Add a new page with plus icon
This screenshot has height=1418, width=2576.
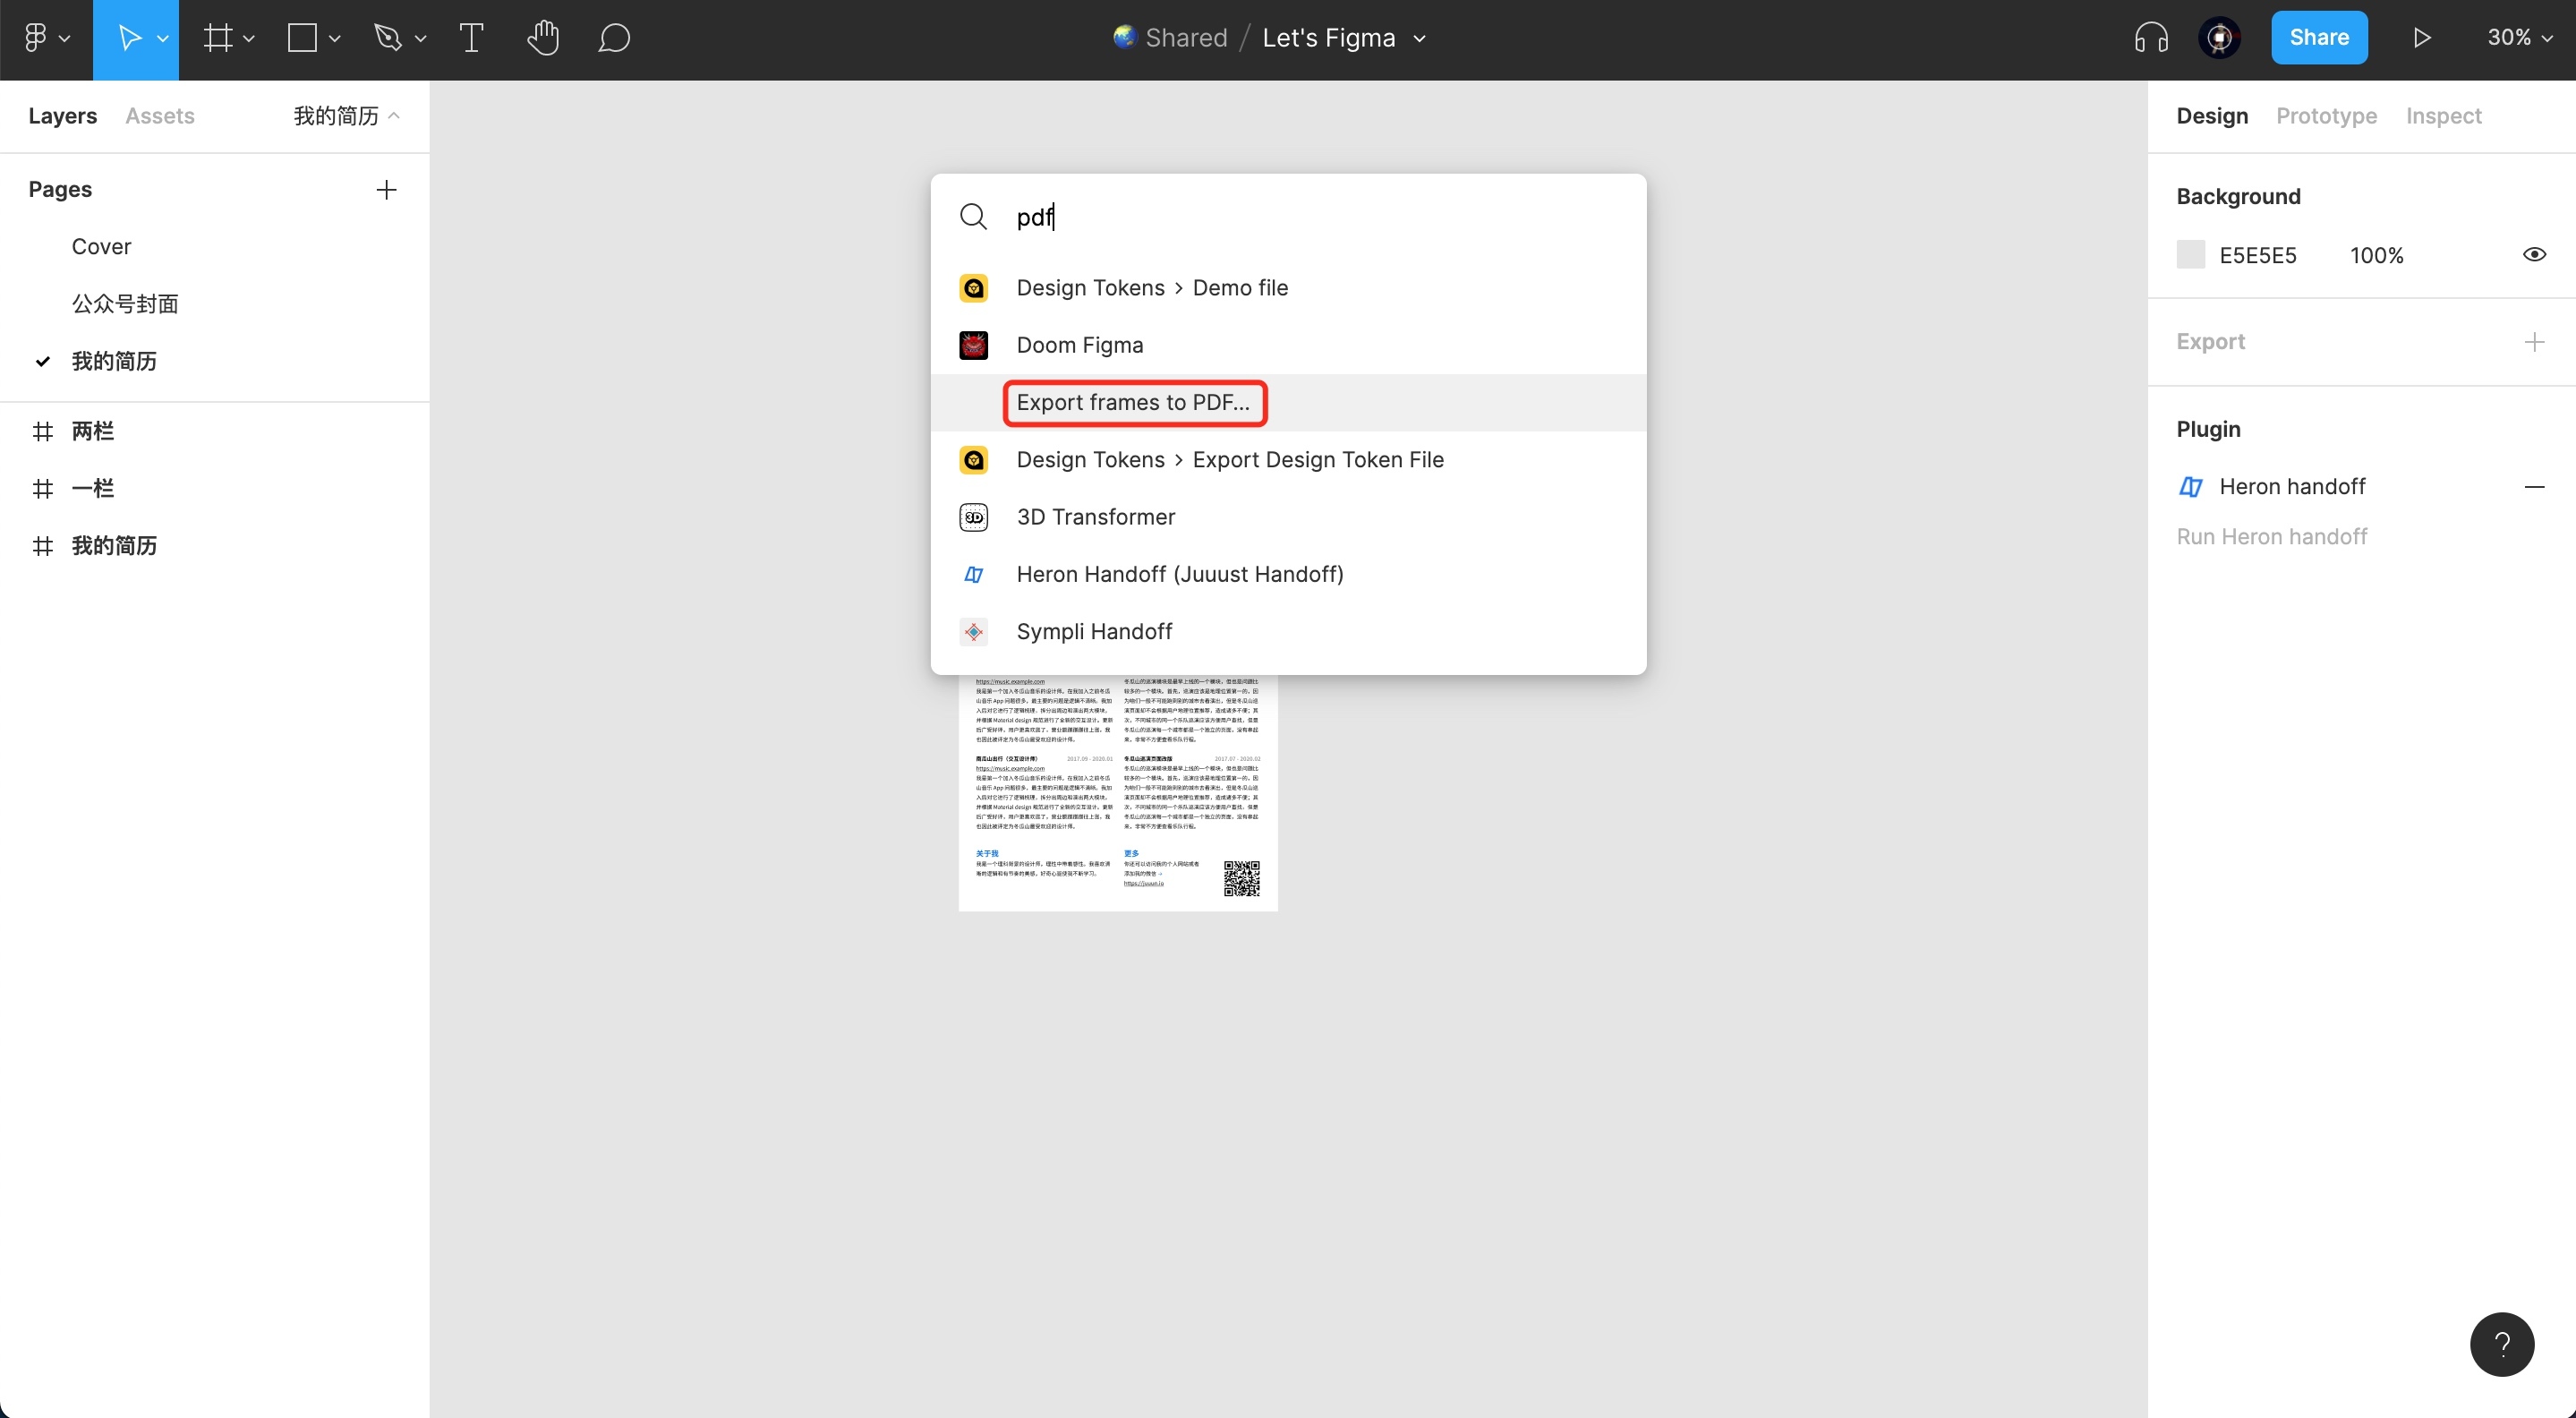[x=386, y=190]
